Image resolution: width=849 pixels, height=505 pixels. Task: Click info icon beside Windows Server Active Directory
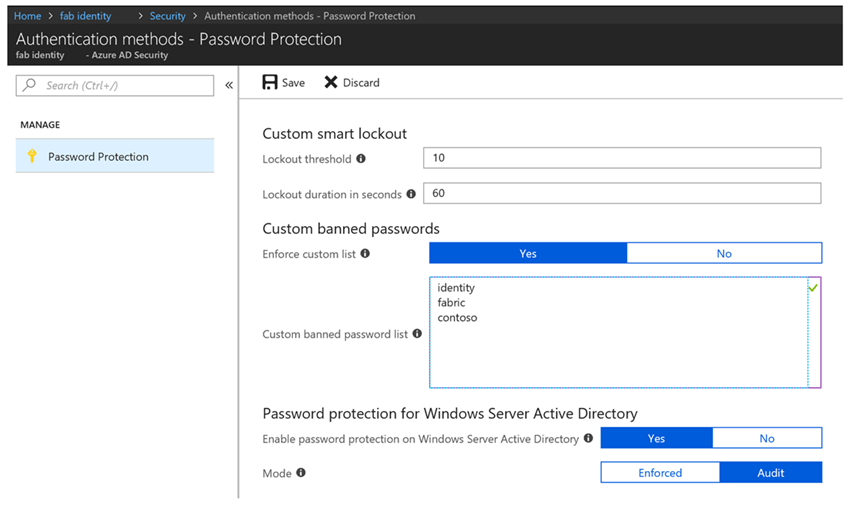pyautogui.click(x=588, y=439)
